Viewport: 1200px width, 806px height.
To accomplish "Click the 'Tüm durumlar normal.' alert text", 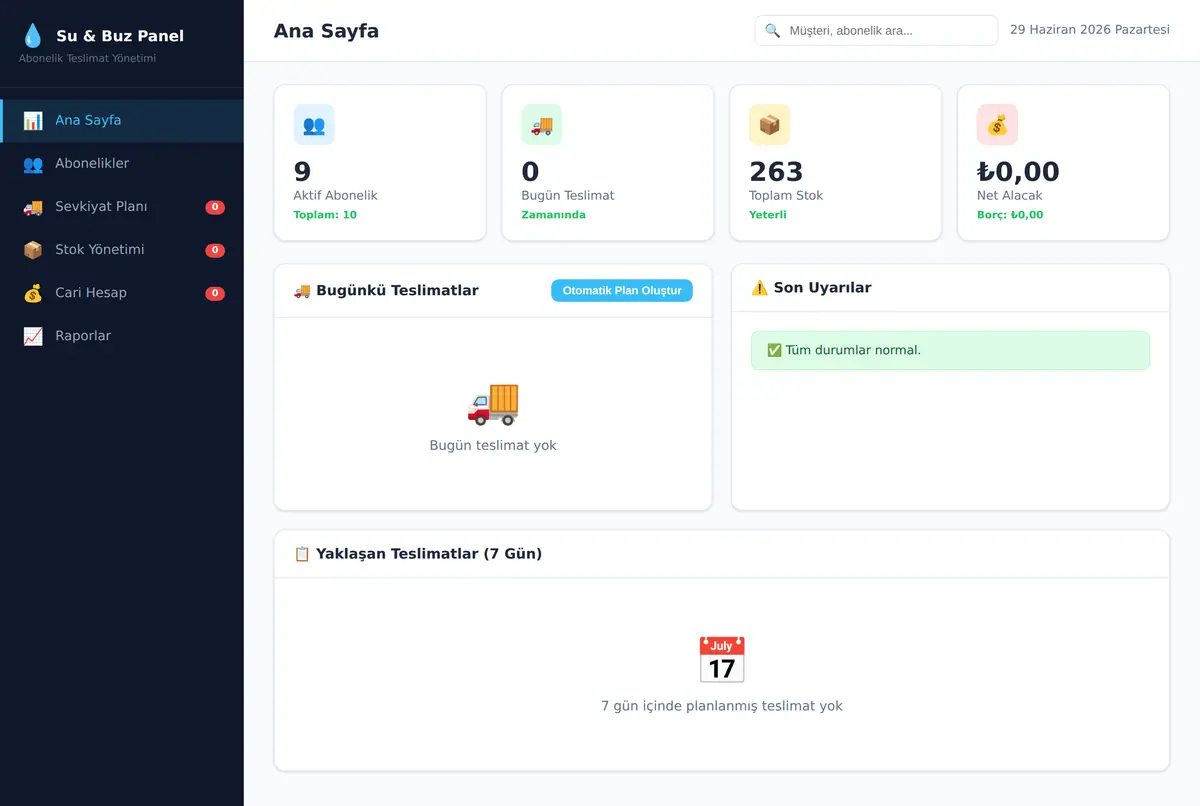I will [x=853, y=350].
